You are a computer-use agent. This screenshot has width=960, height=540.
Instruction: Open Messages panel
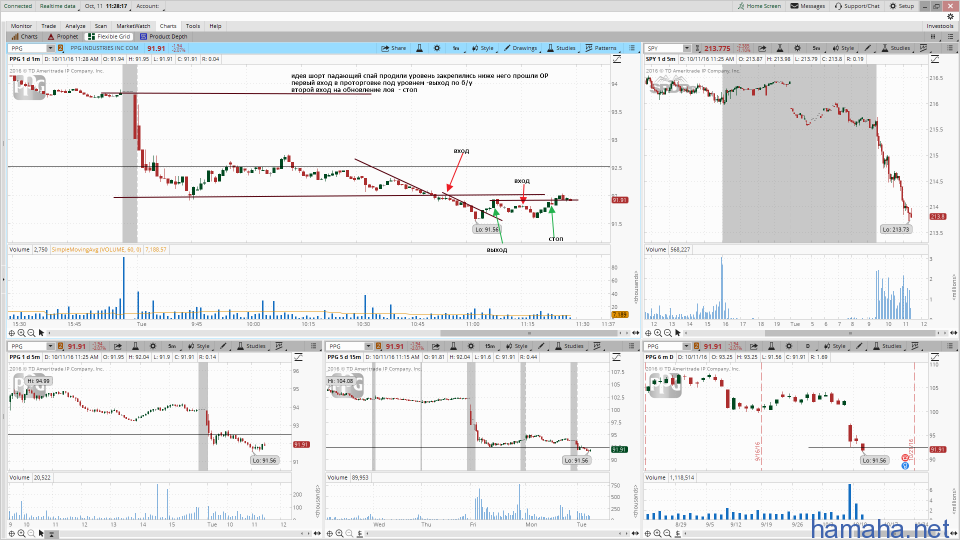tap(808, 6)
